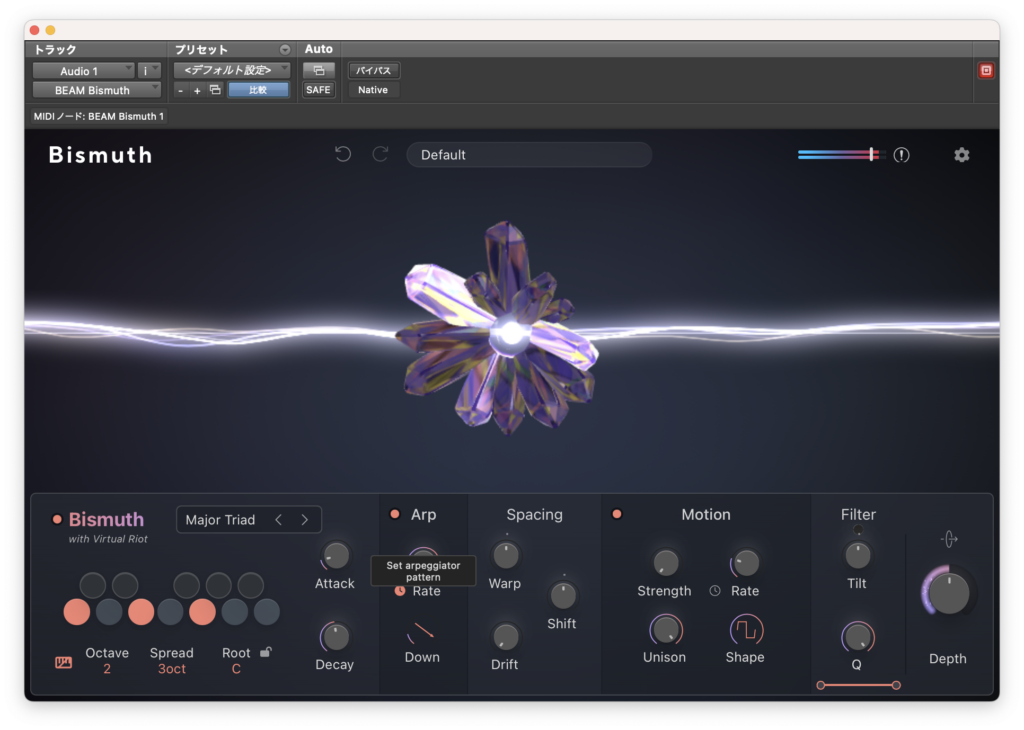Click the Attack knob
Screen dimensions: 1024x730
pos(336,556)
